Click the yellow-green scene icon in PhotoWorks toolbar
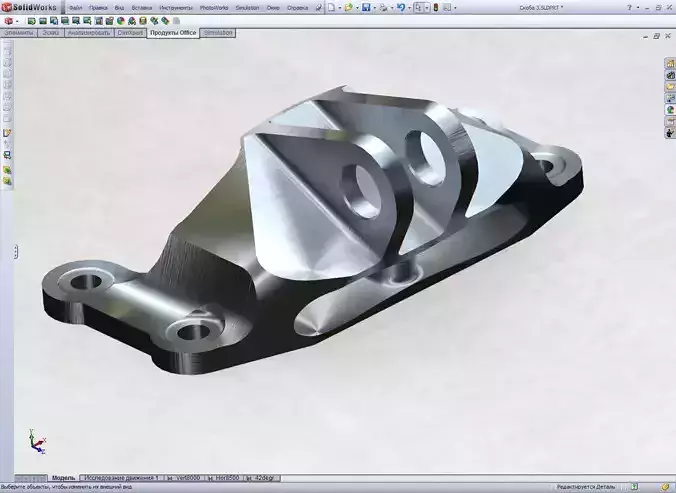676x493 pixels. [143, 21]
